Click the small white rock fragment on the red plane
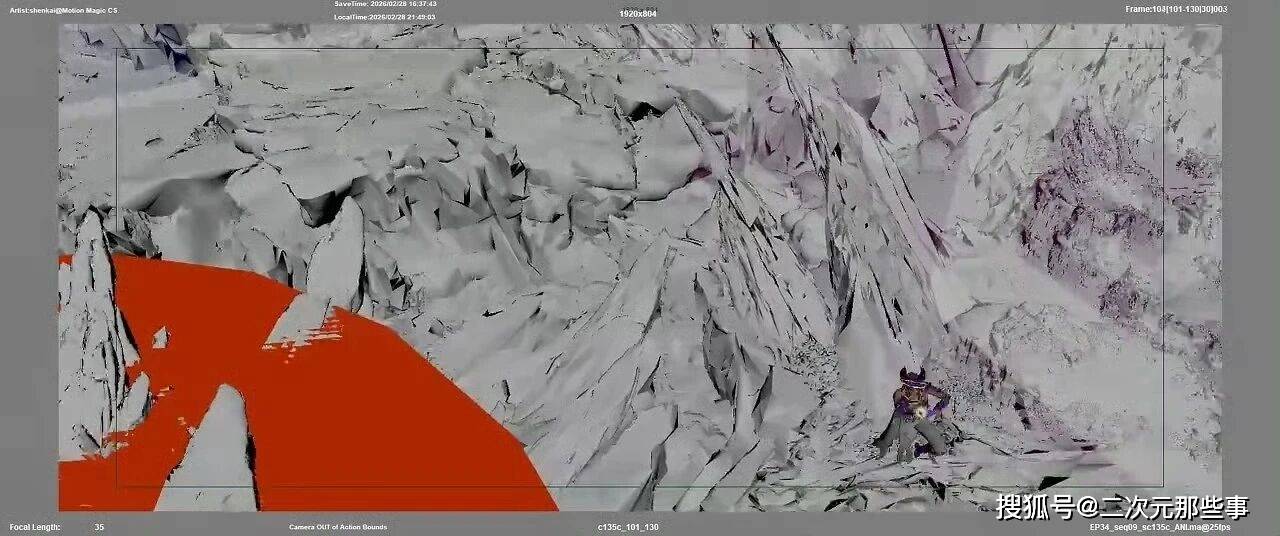The width and height of the screenshot is (1280, 536). point(160,338)
